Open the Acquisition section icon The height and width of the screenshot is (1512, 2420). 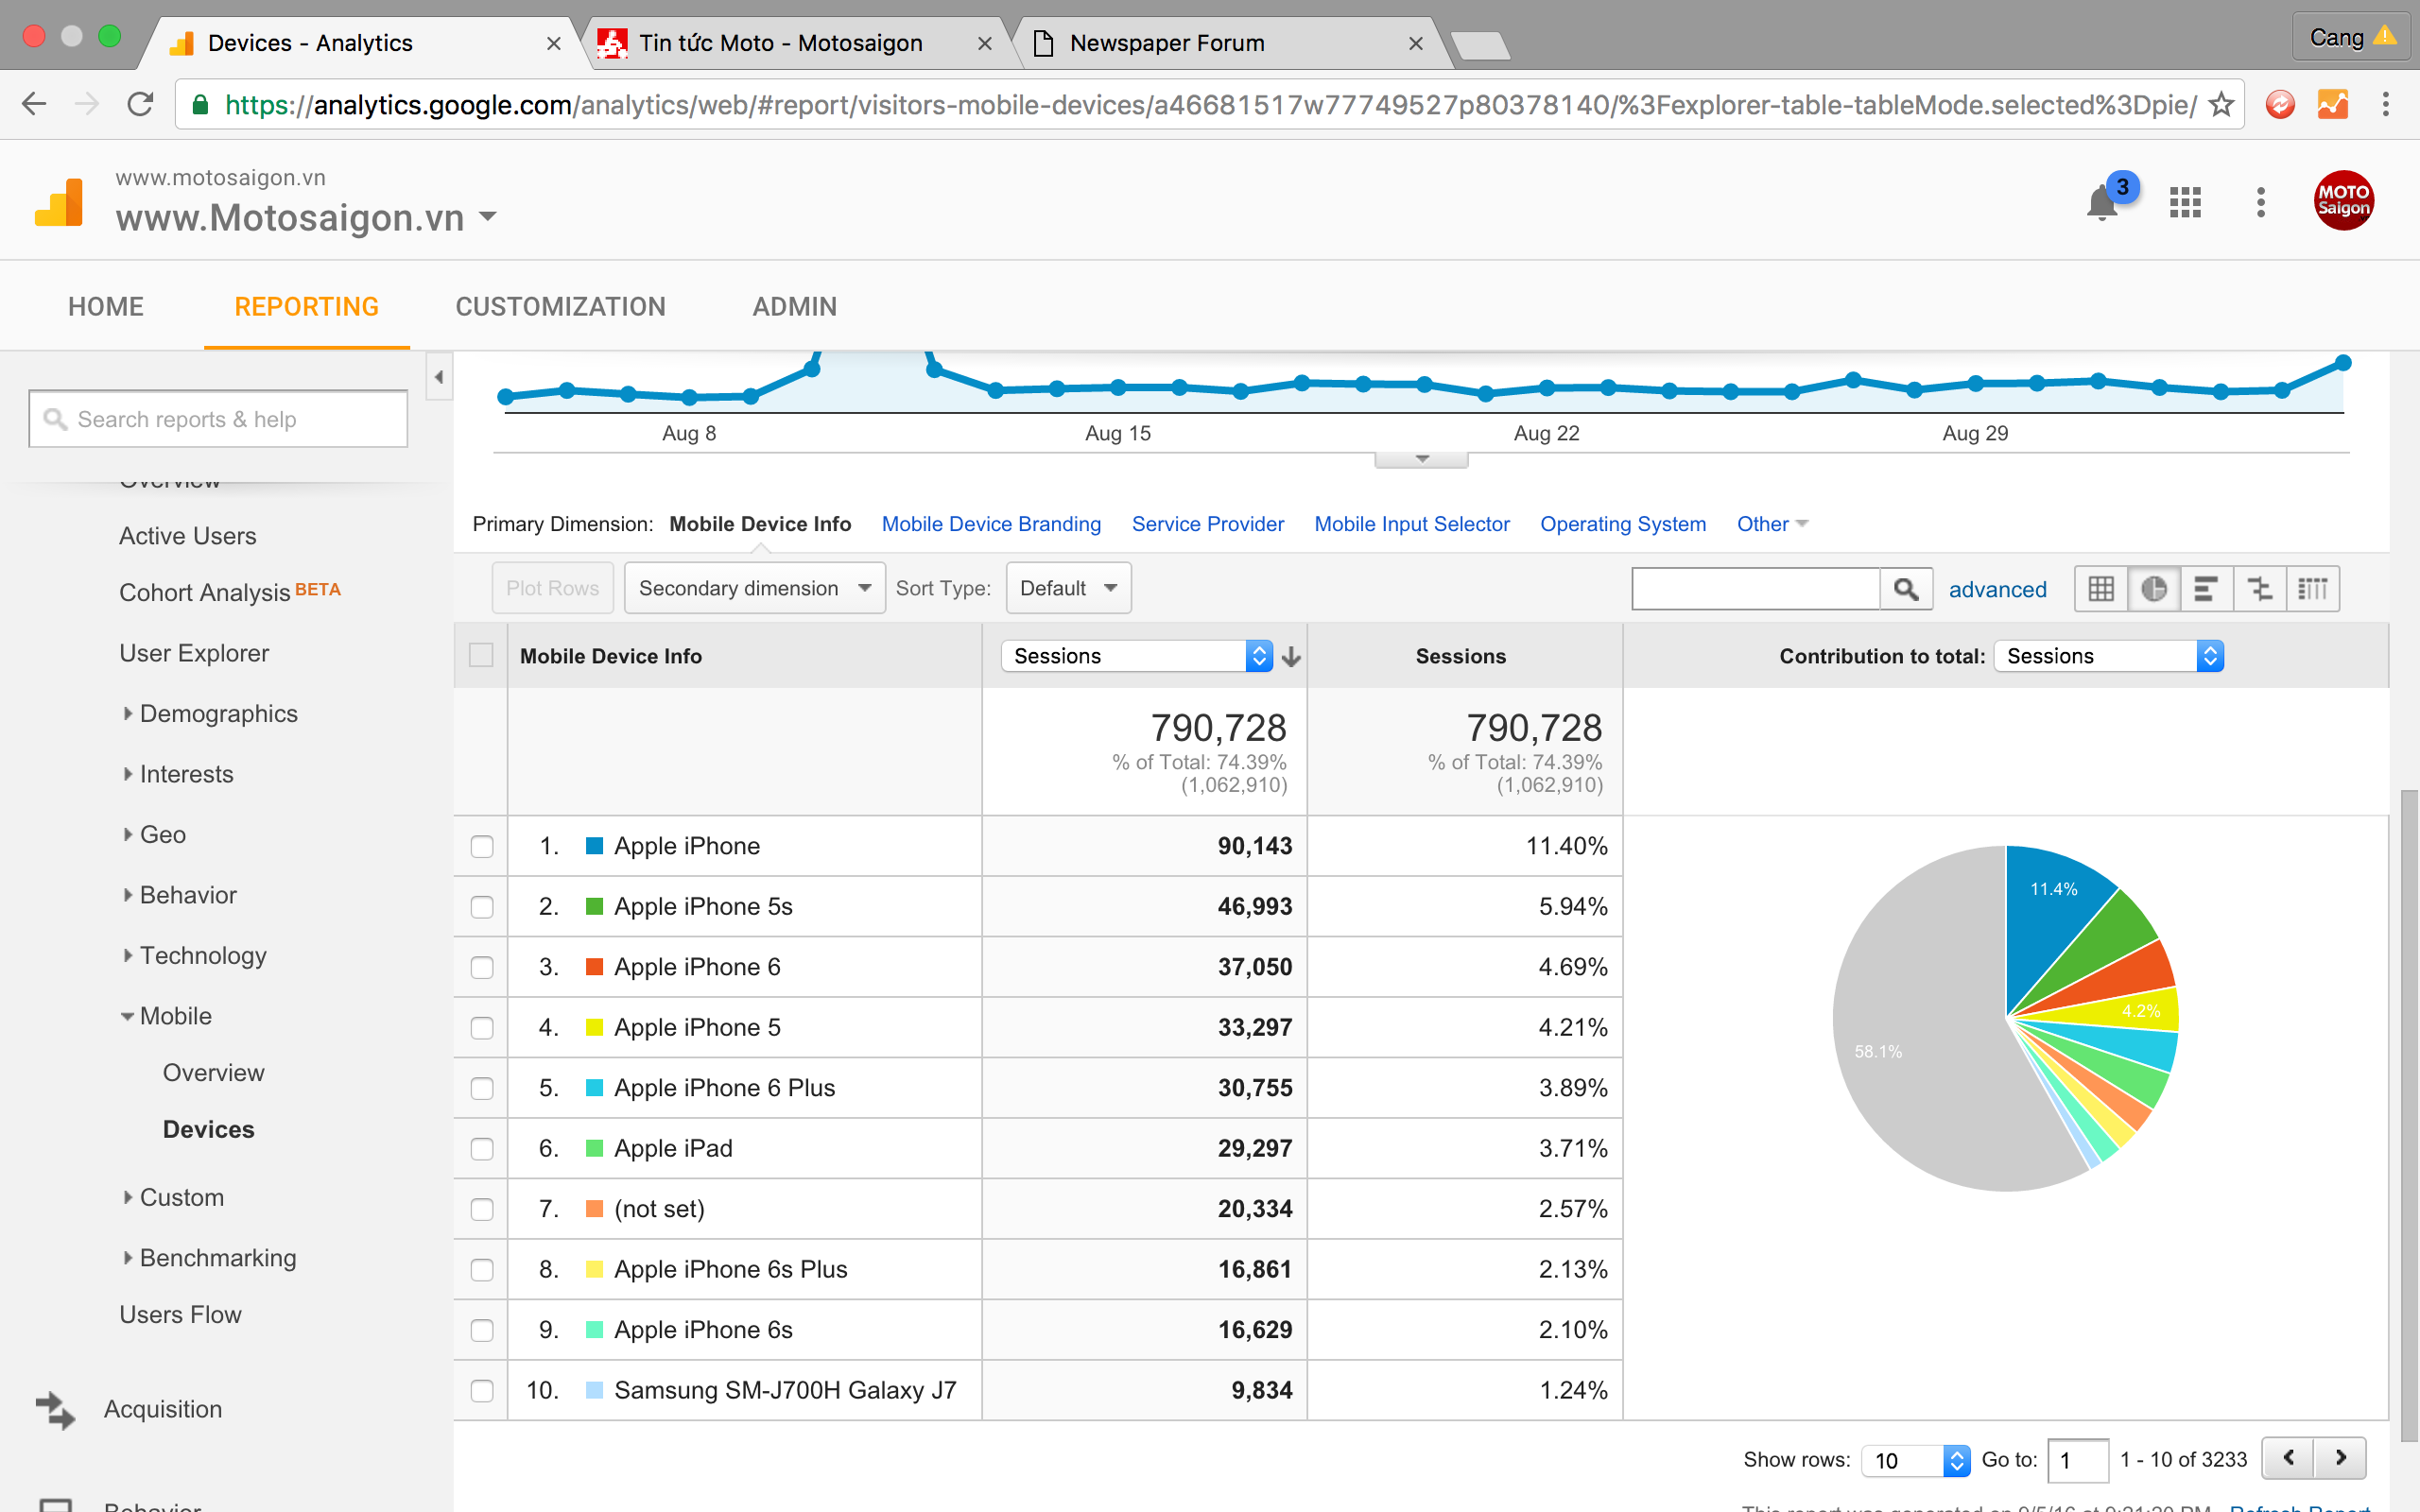tap(55, 1410)
